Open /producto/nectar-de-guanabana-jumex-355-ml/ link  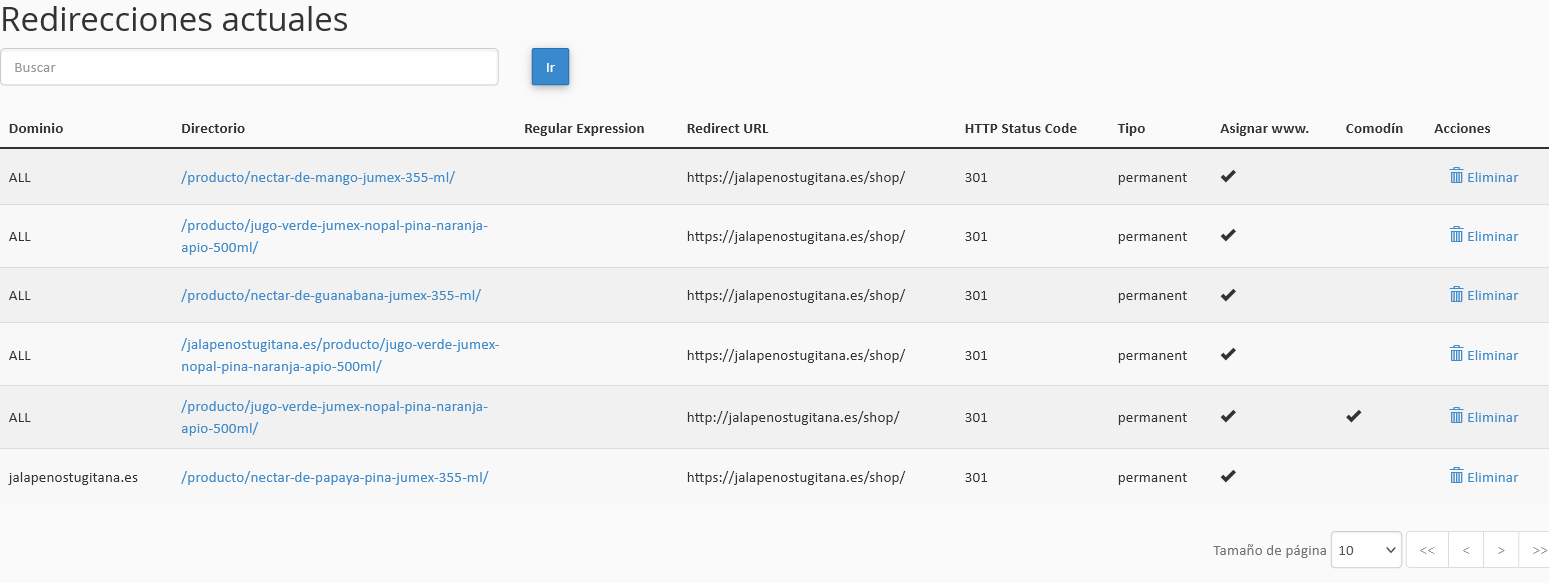(331, 295)
